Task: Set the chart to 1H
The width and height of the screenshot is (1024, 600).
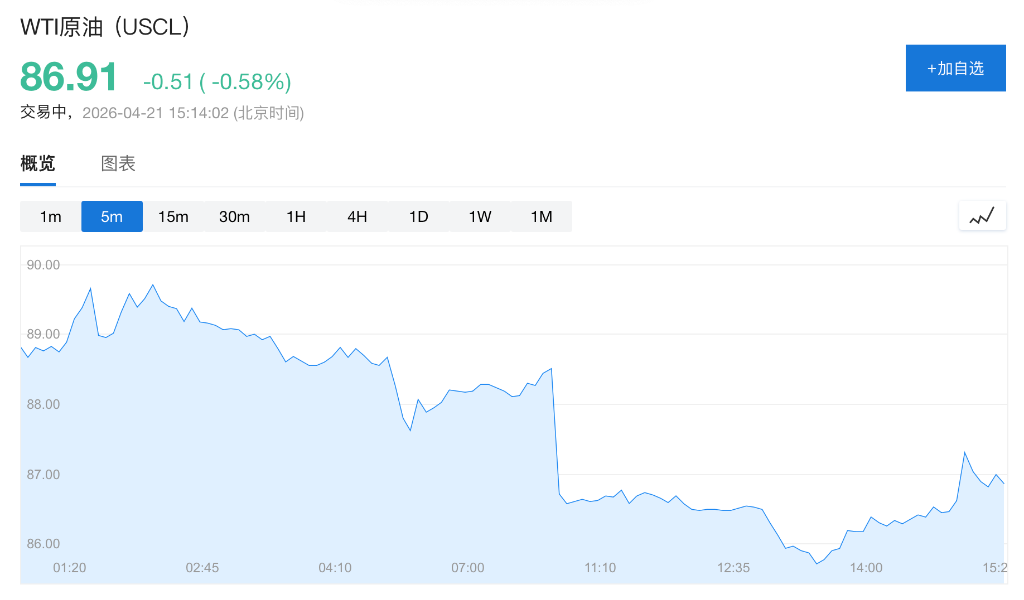Action: [x=296, y=217]
